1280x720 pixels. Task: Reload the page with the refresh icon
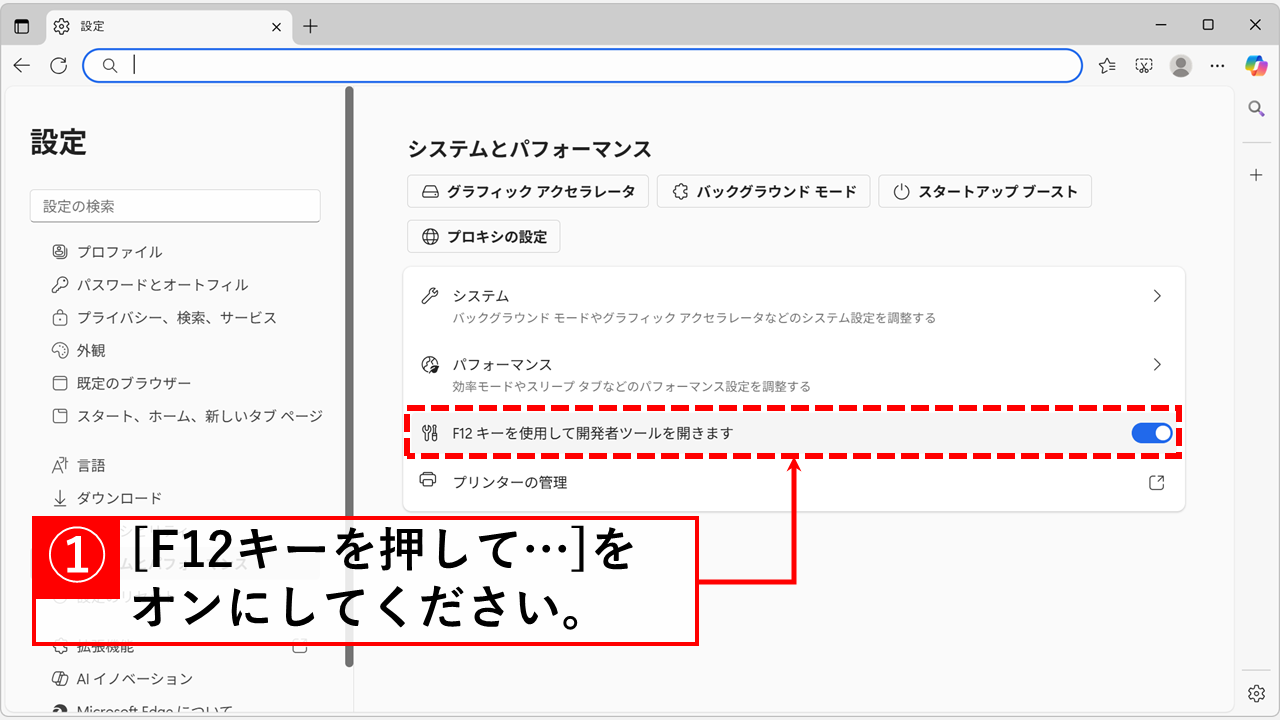pos(58,65)
